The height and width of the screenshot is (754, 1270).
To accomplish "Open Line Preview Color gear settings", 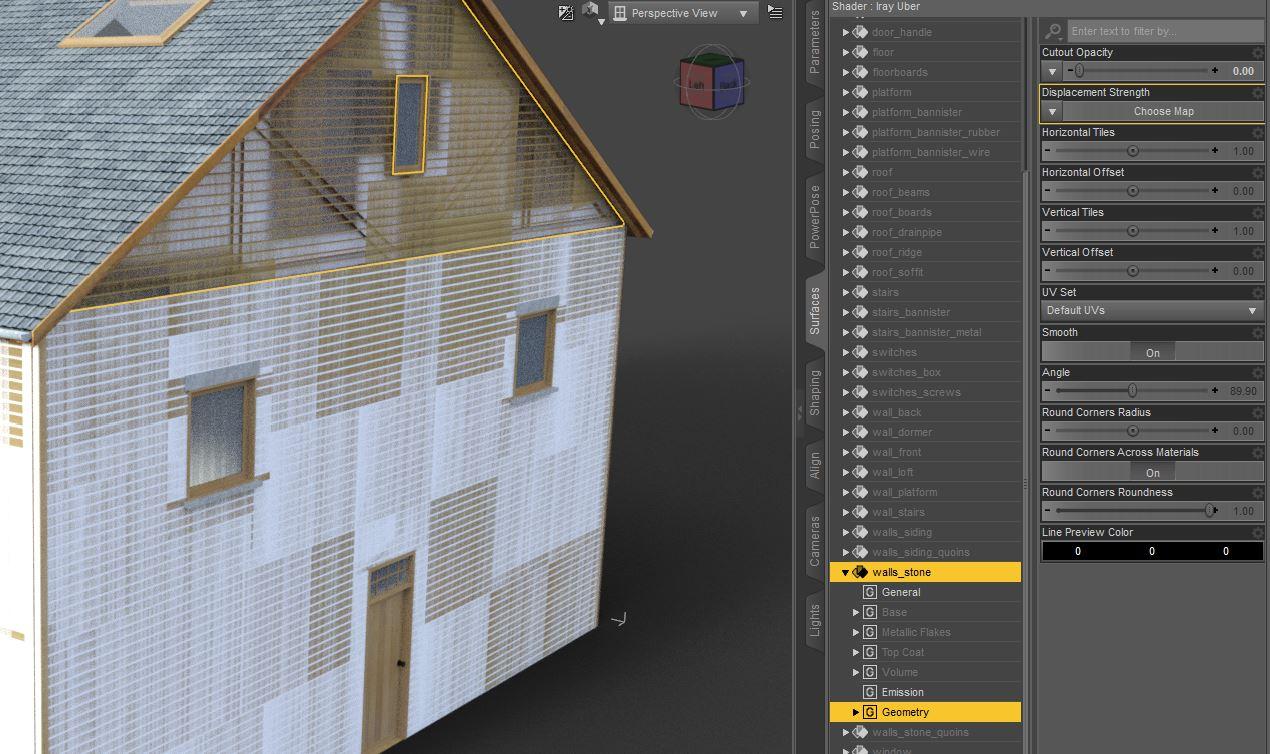I will pyautogui.click(x=1258, y=533).
